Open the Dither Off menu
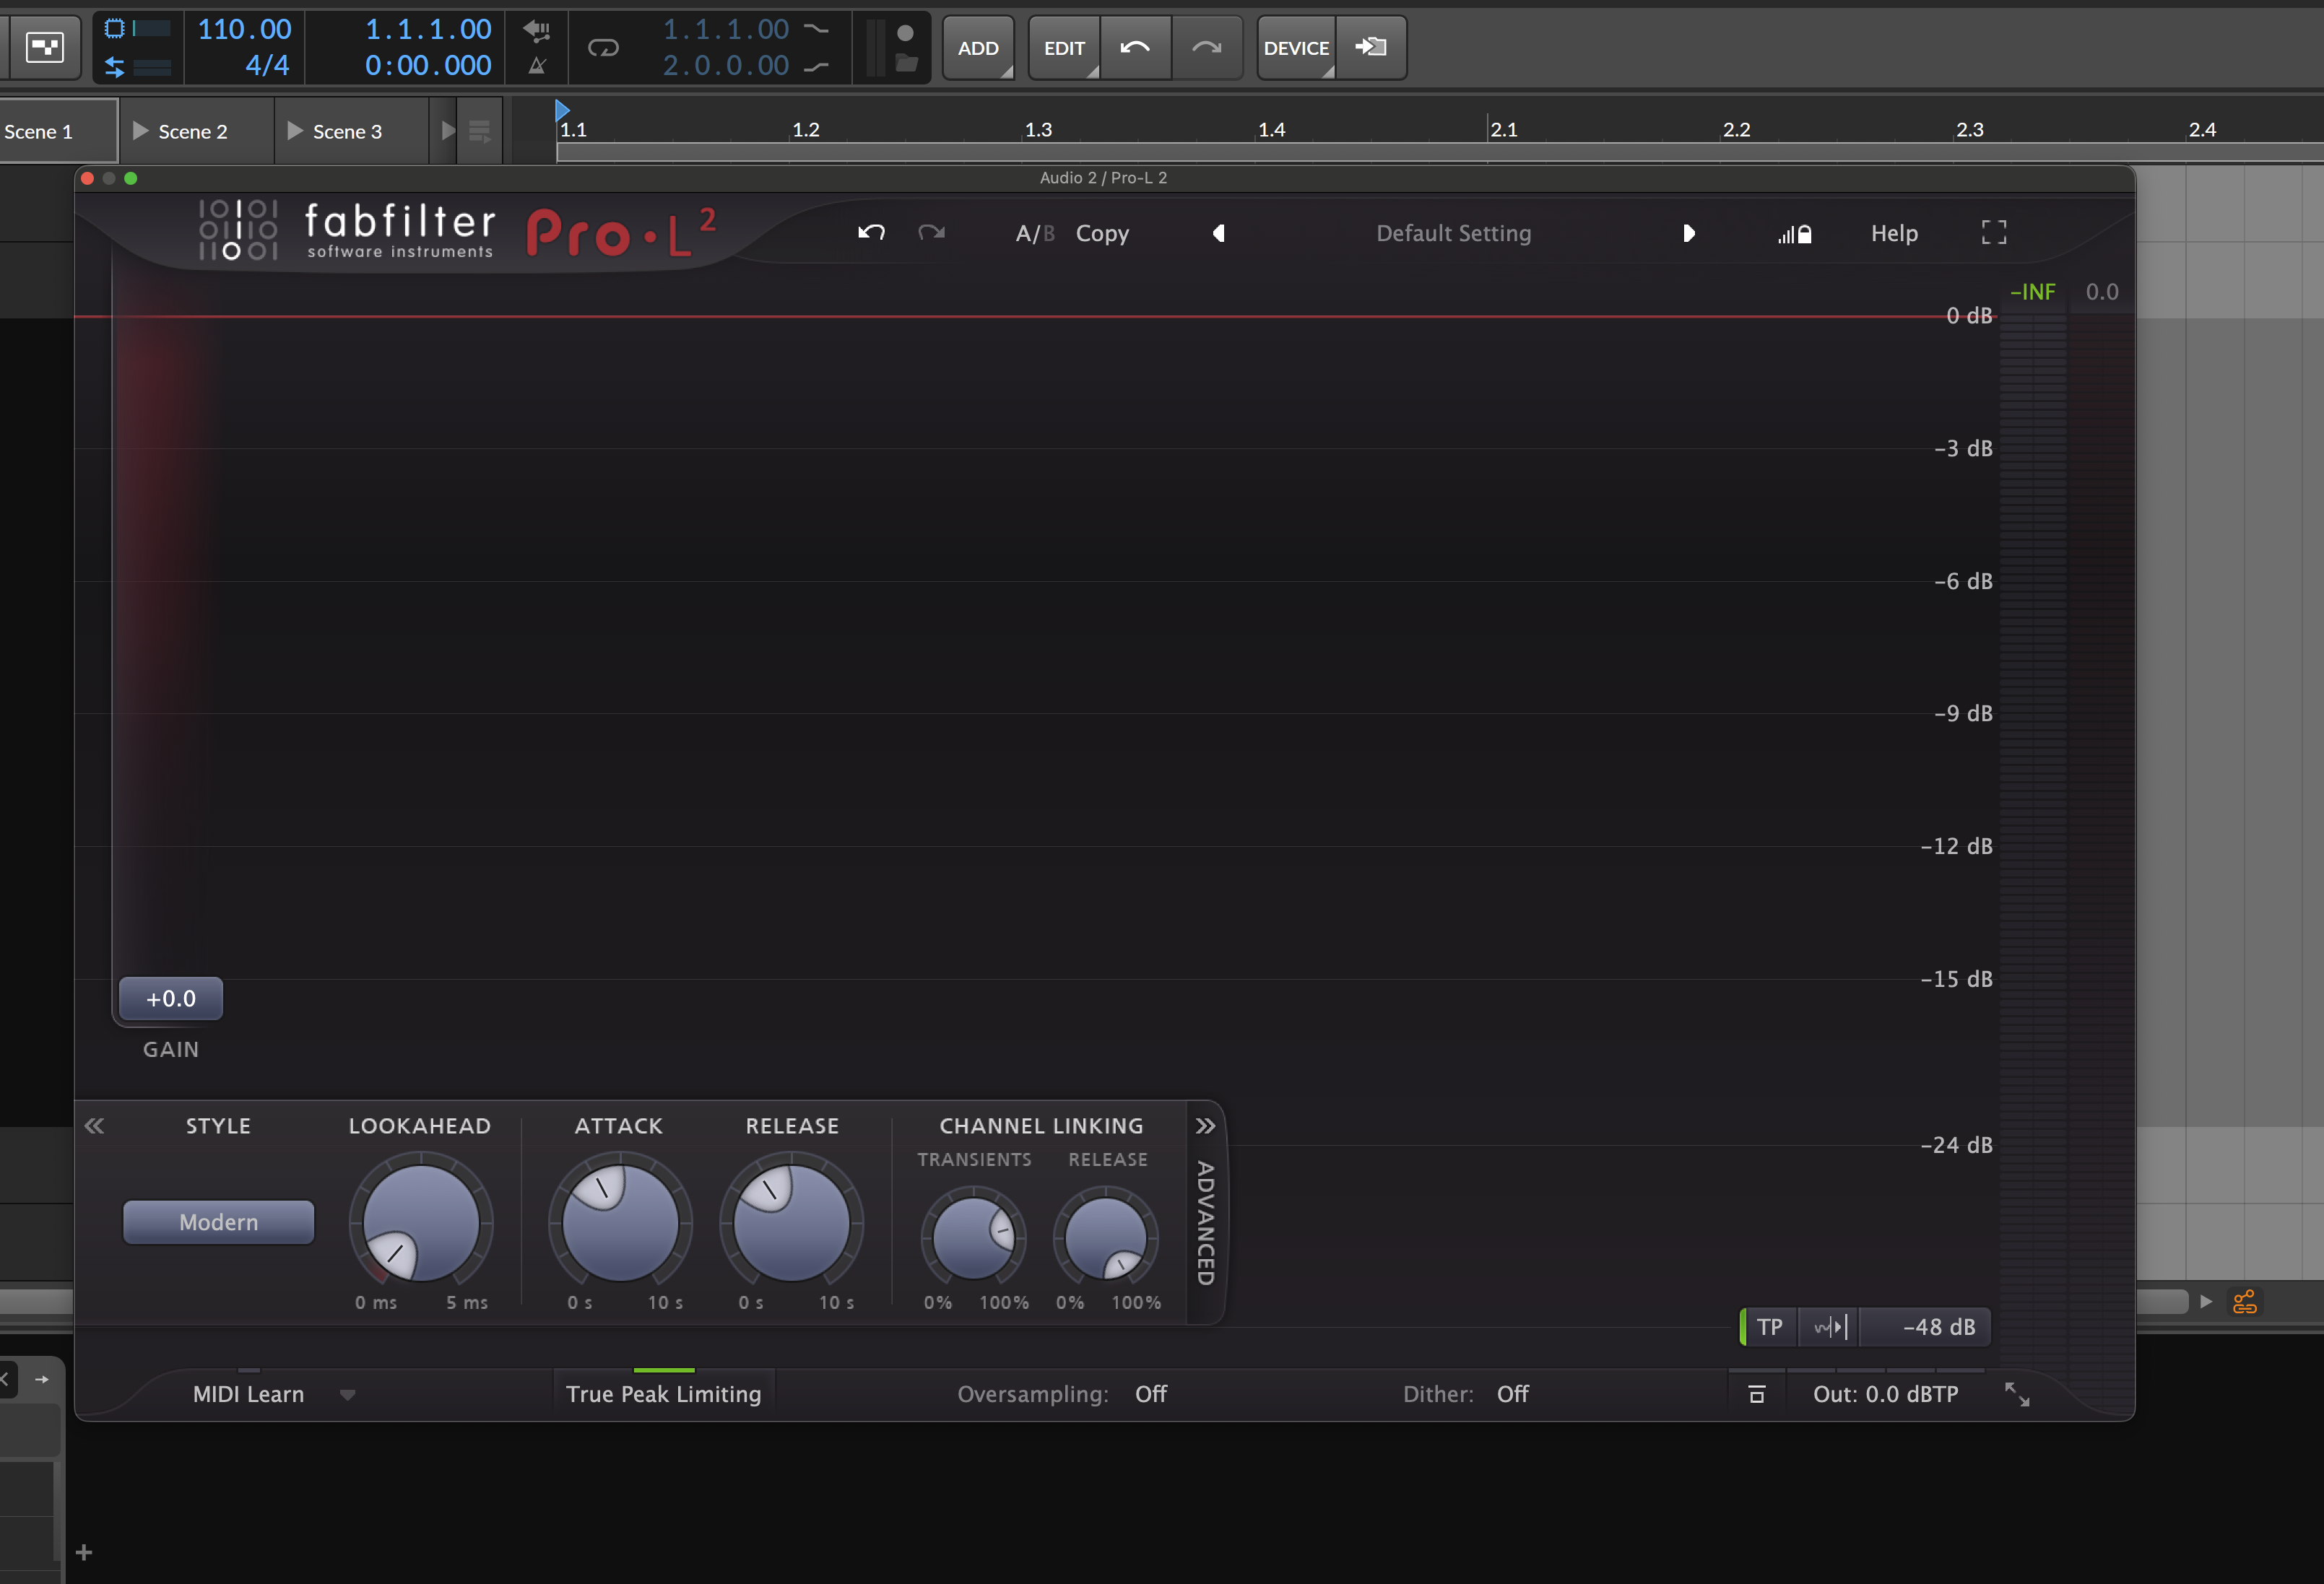This screenshot has width=2324, height=1584. click(x=1513, y=1394)
